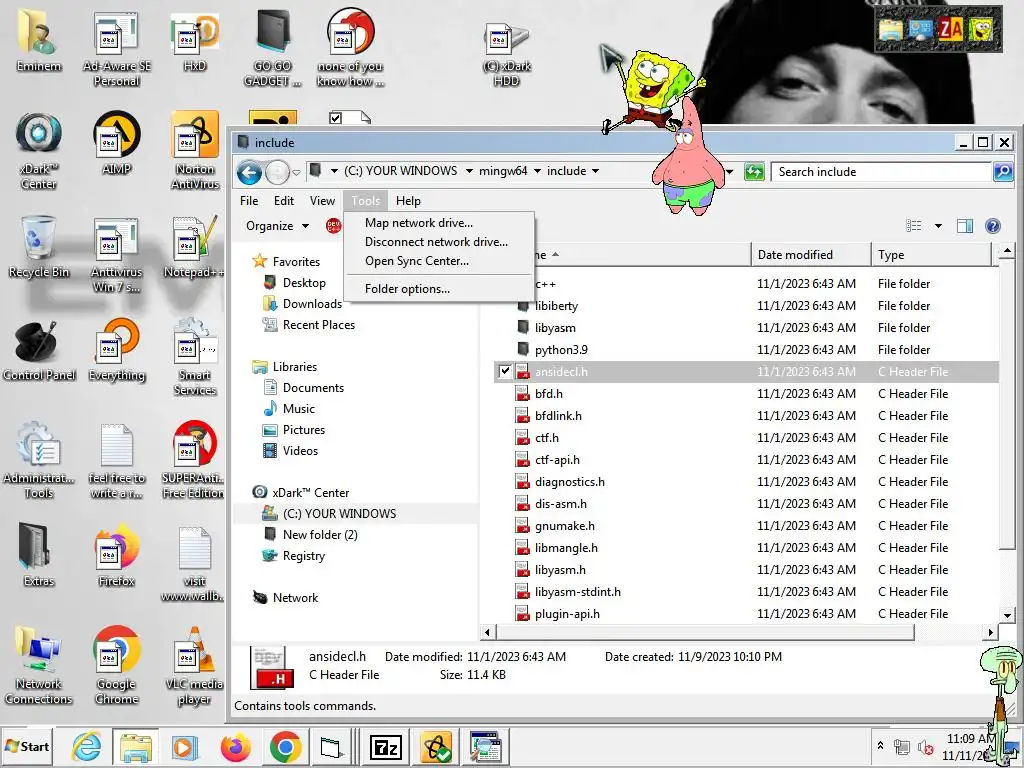
Task: Click the Internet Explorer taskbar icon
Action: point(86,746)
